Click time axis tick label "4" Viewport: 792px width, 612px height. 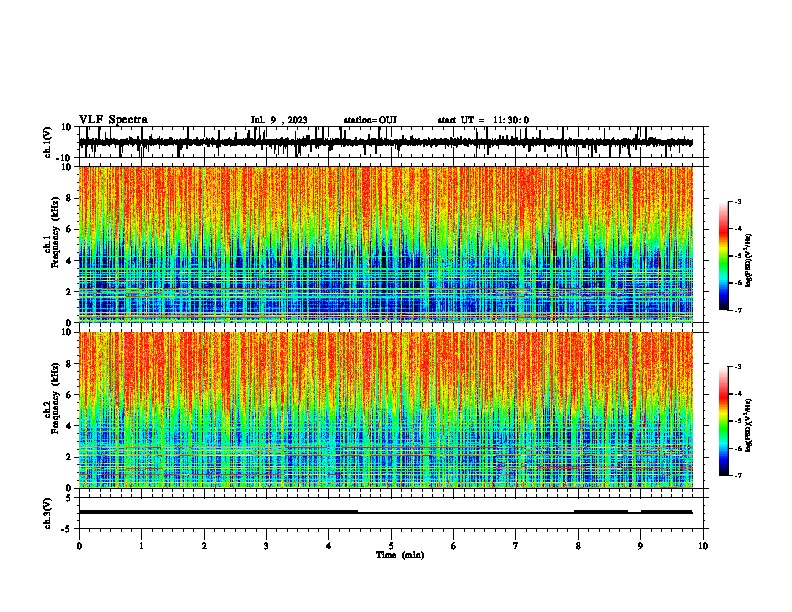[x=328, y=546]
